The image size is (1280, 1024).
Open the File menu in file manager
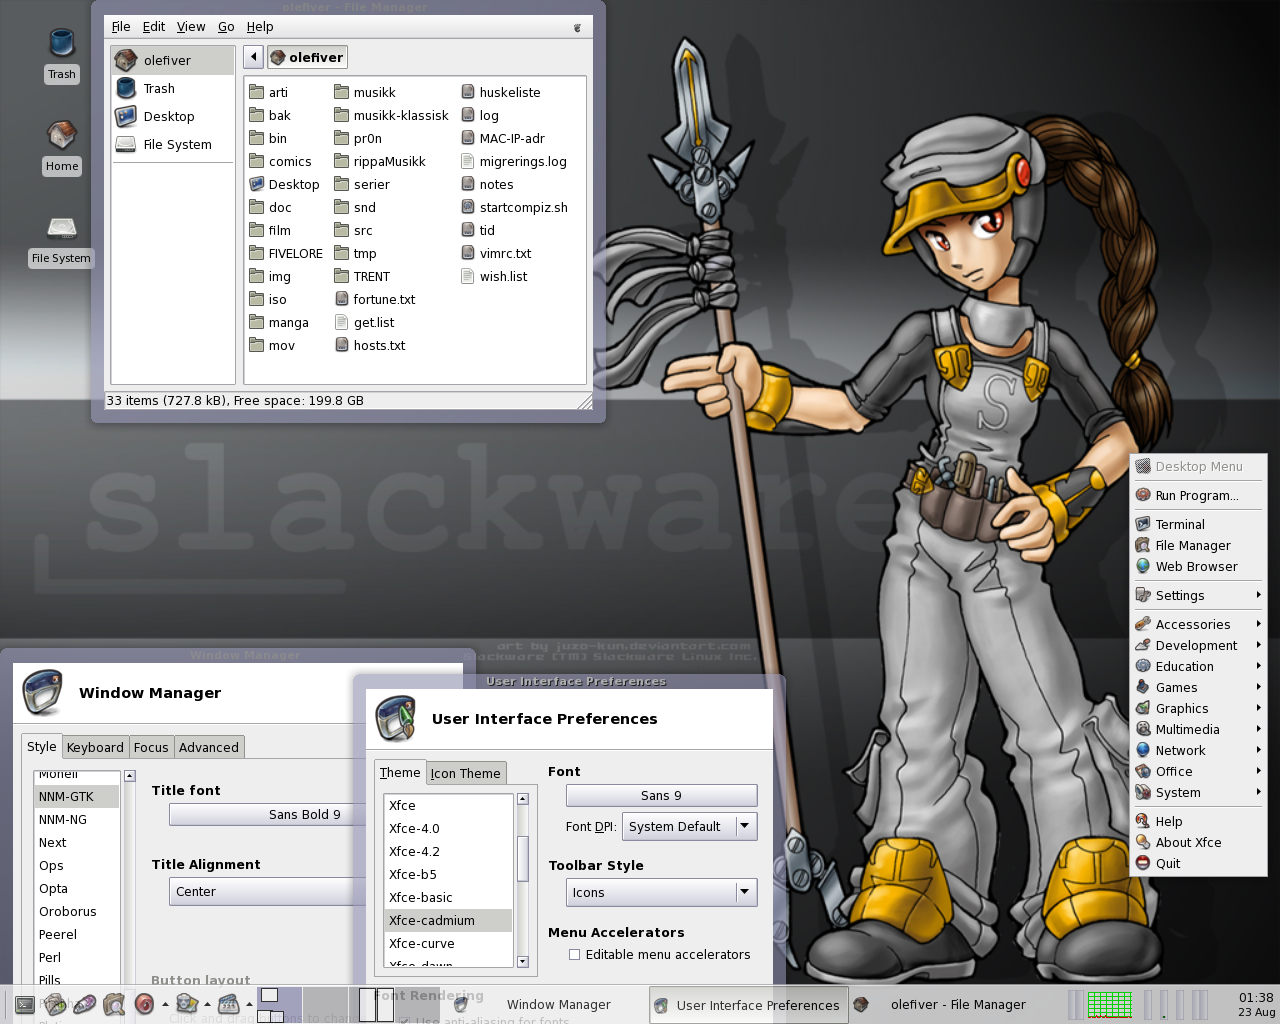[x=121, y=26]
